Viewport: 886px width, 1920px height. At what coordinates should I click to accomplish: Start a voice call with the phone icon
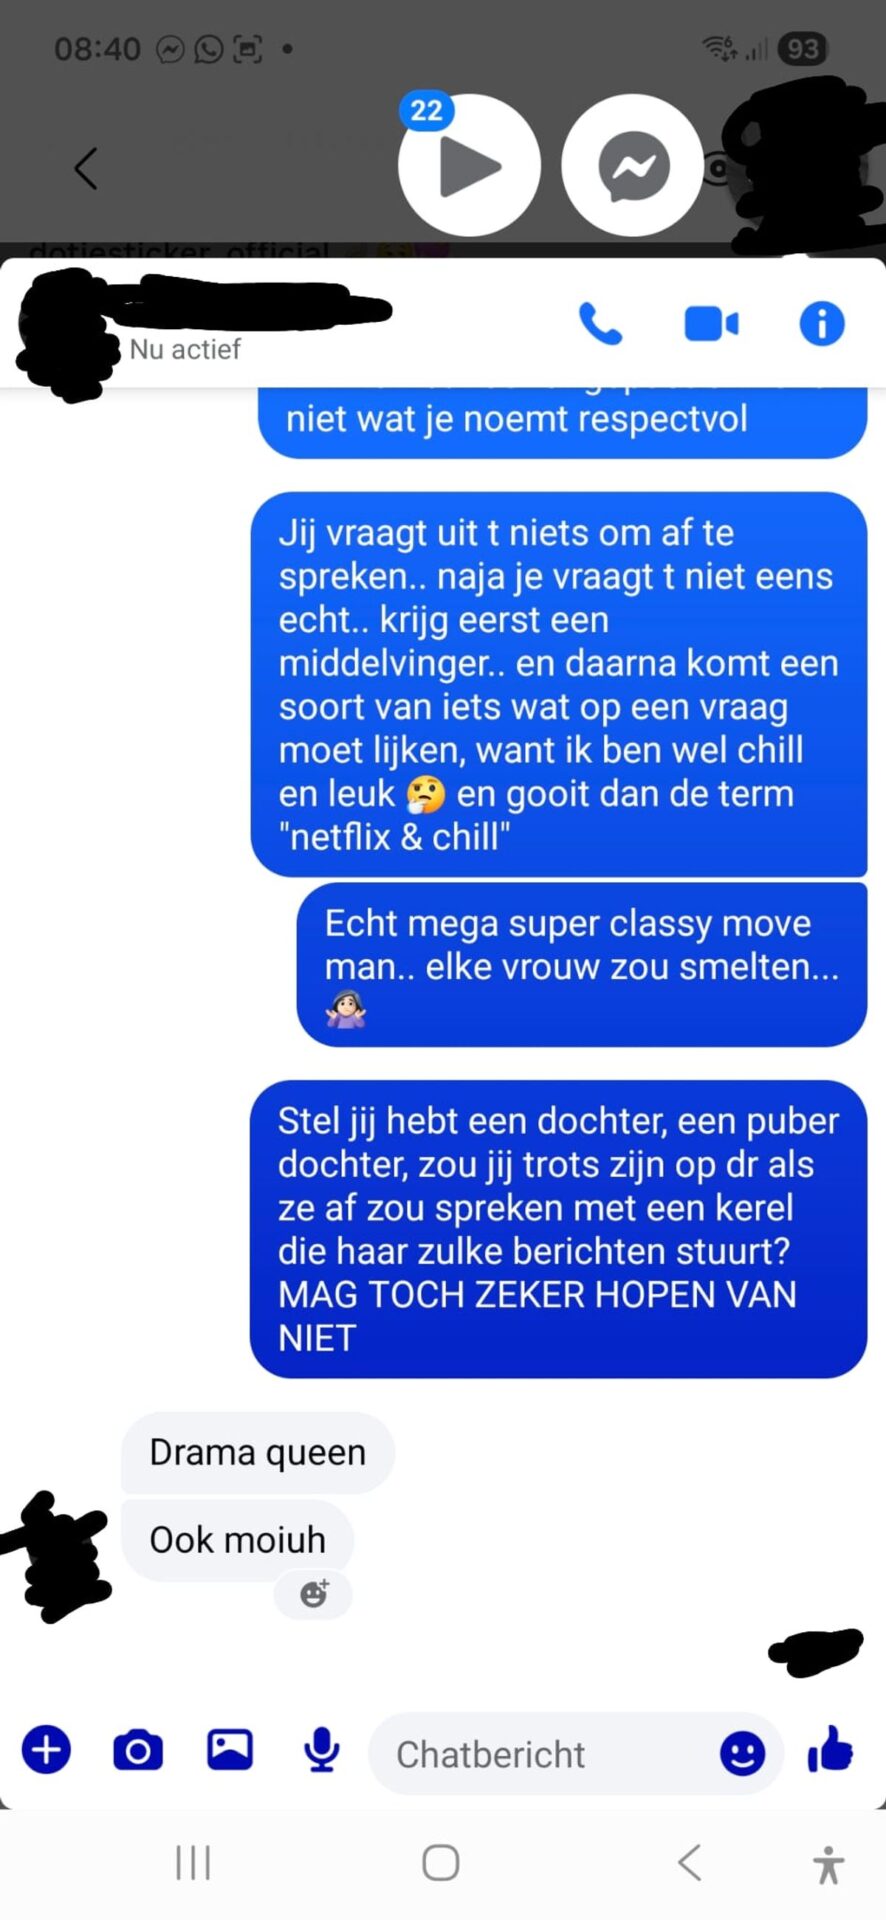[601, 324]
